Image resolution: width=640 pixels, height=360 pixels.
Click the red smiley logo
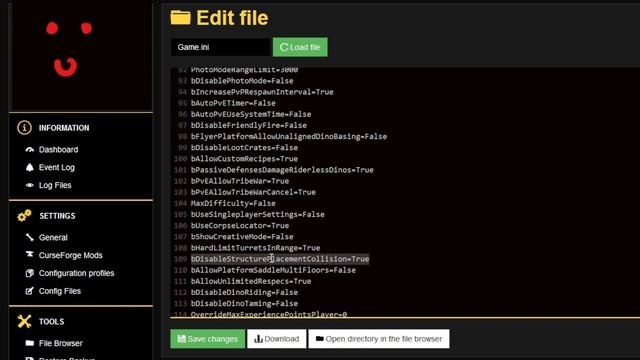[69, 49]
